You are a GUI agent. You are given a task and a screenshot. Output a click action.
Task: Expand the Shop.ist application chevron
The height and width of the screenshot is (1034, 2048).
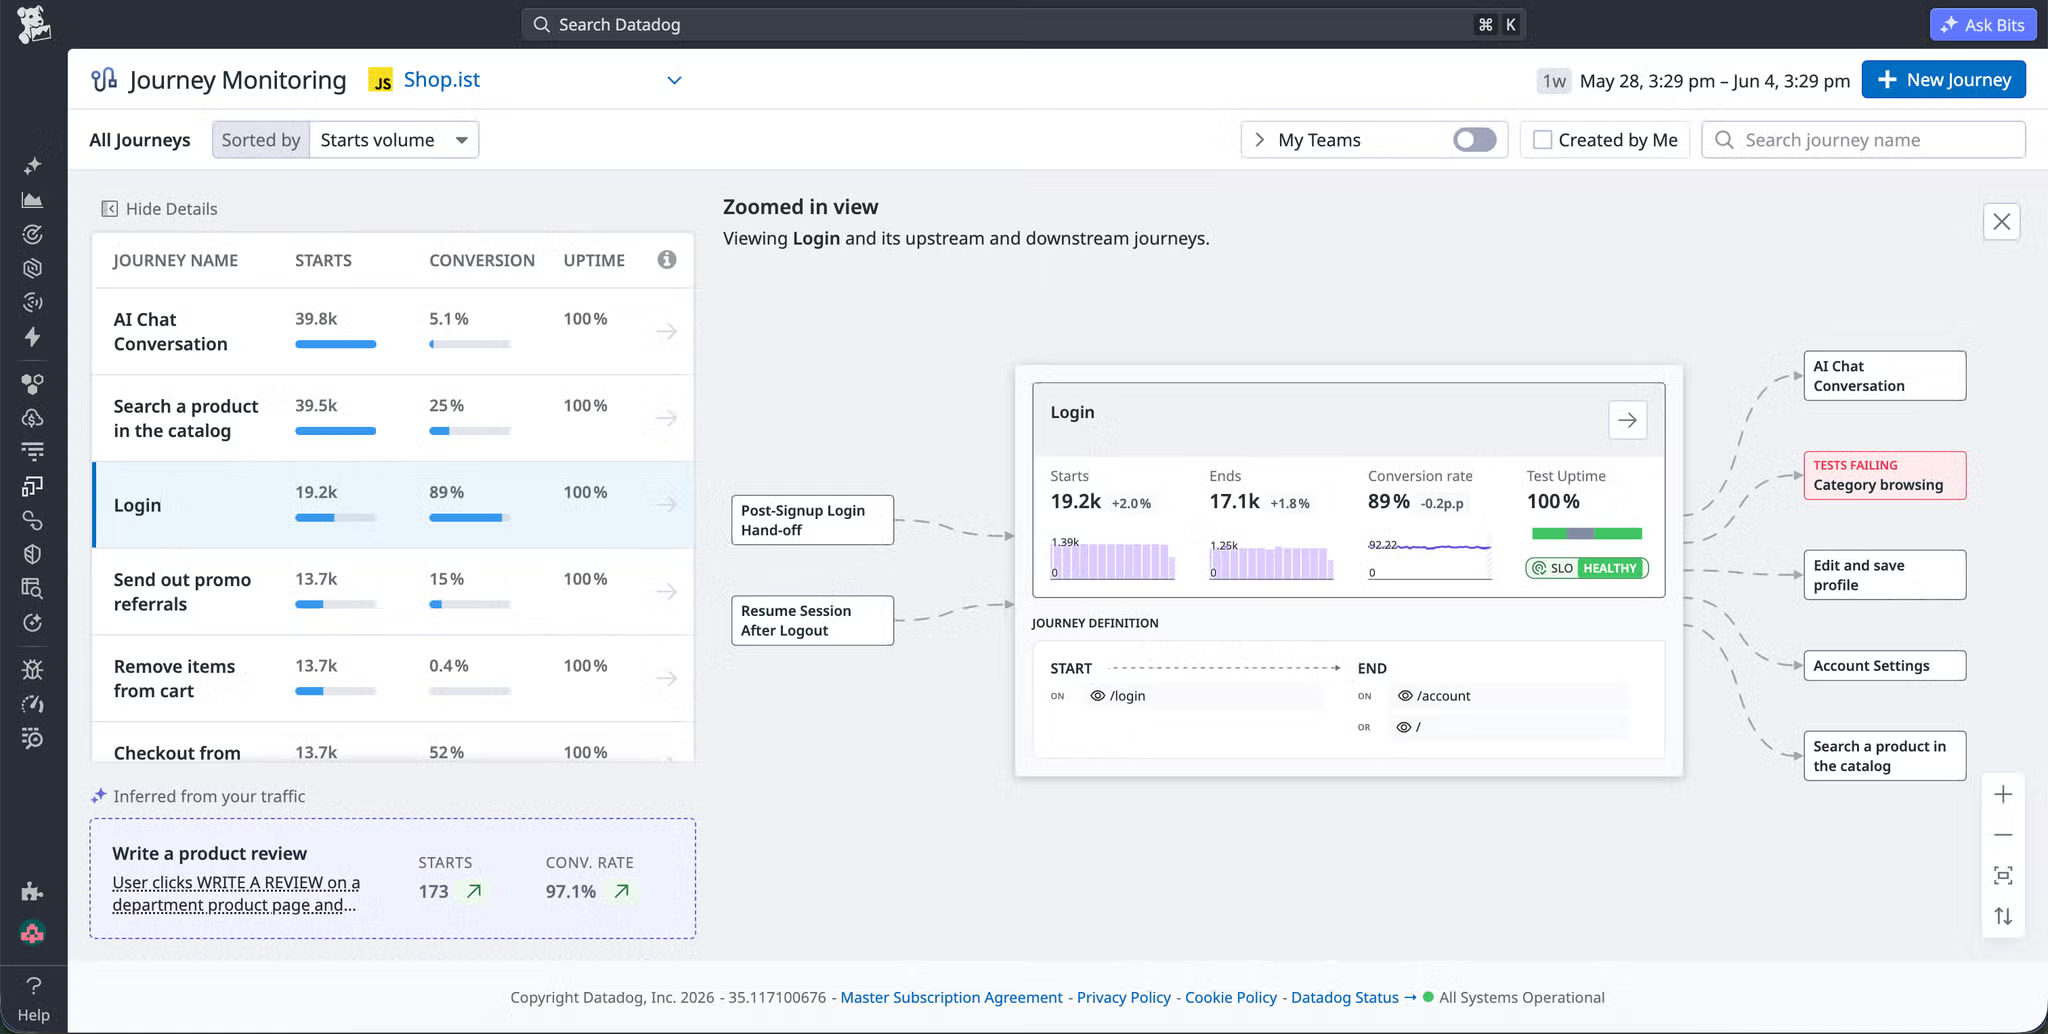pos(674,80)
